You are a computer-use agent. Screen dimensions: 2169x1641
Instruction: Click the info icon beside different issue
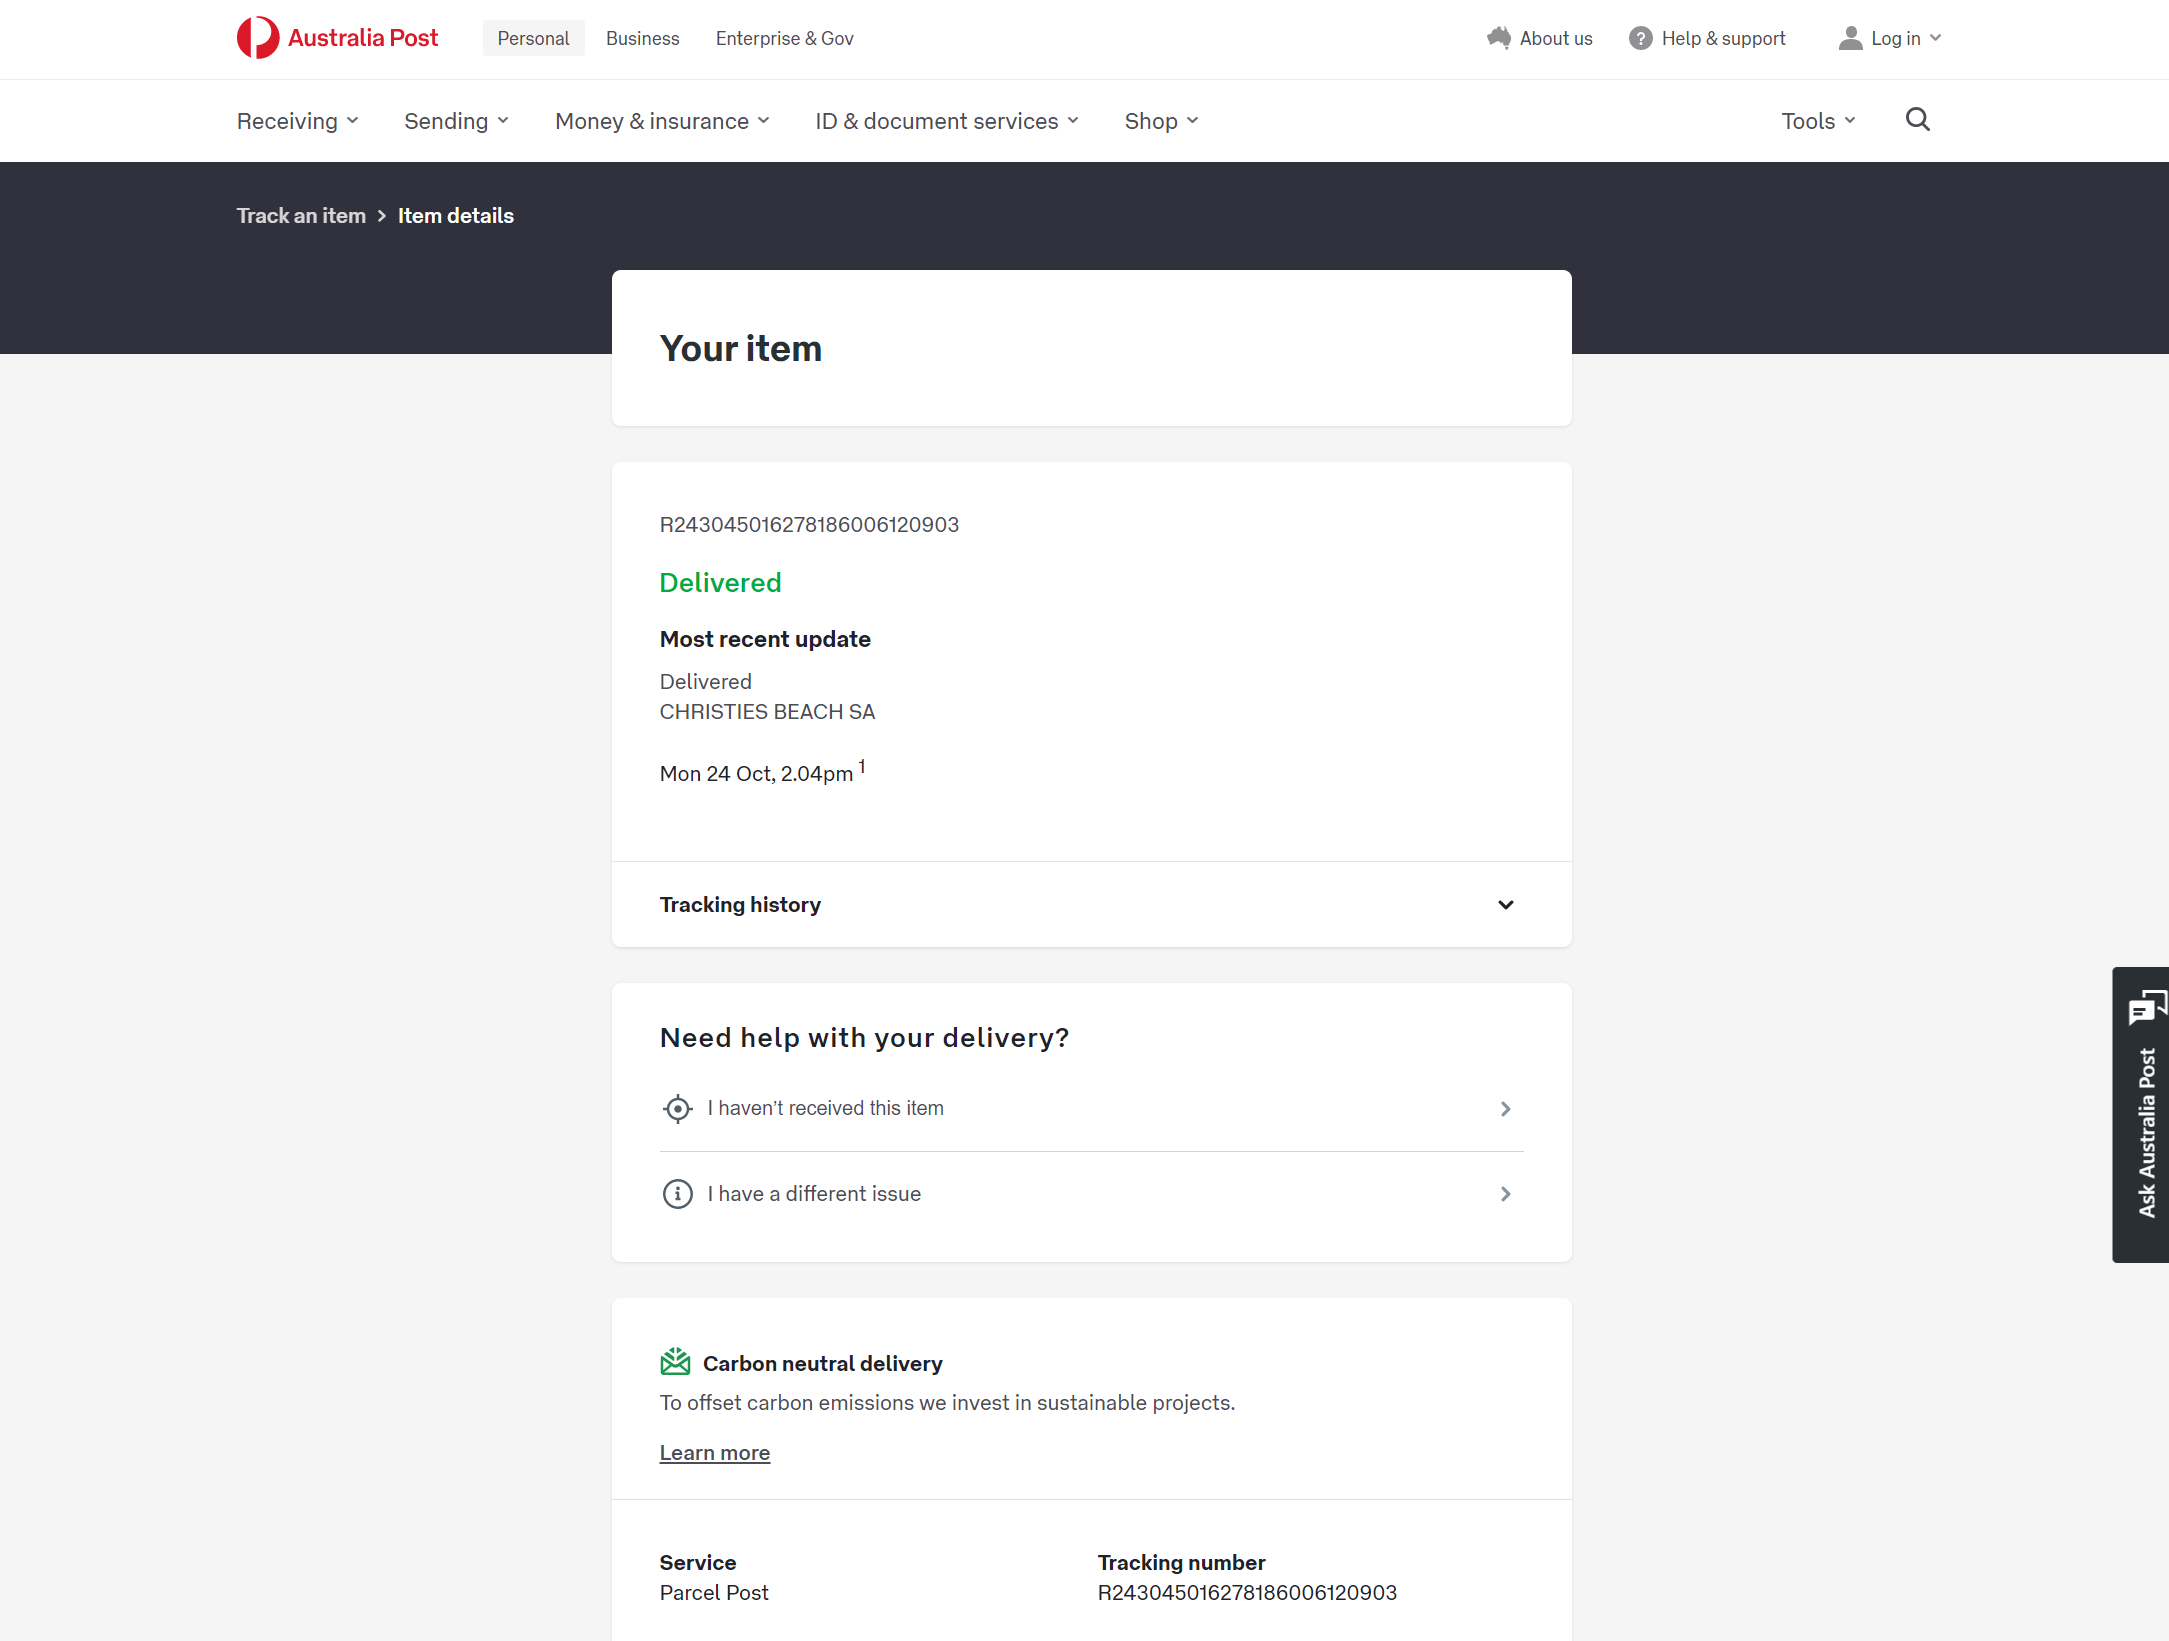677,1194
